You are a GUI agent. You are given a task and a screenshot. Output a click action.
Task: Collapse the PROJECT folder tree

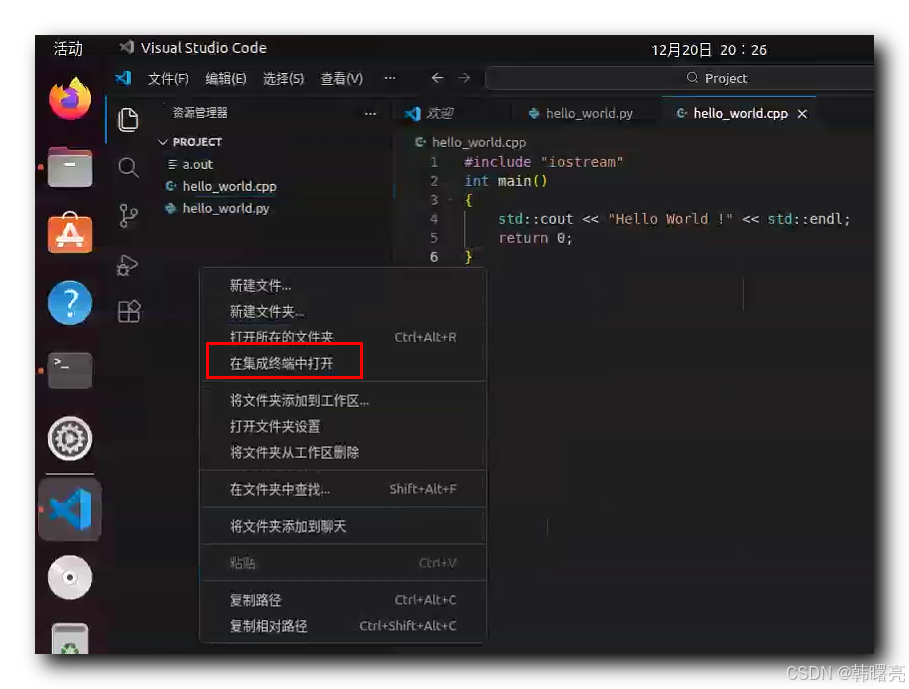[163, 142]
